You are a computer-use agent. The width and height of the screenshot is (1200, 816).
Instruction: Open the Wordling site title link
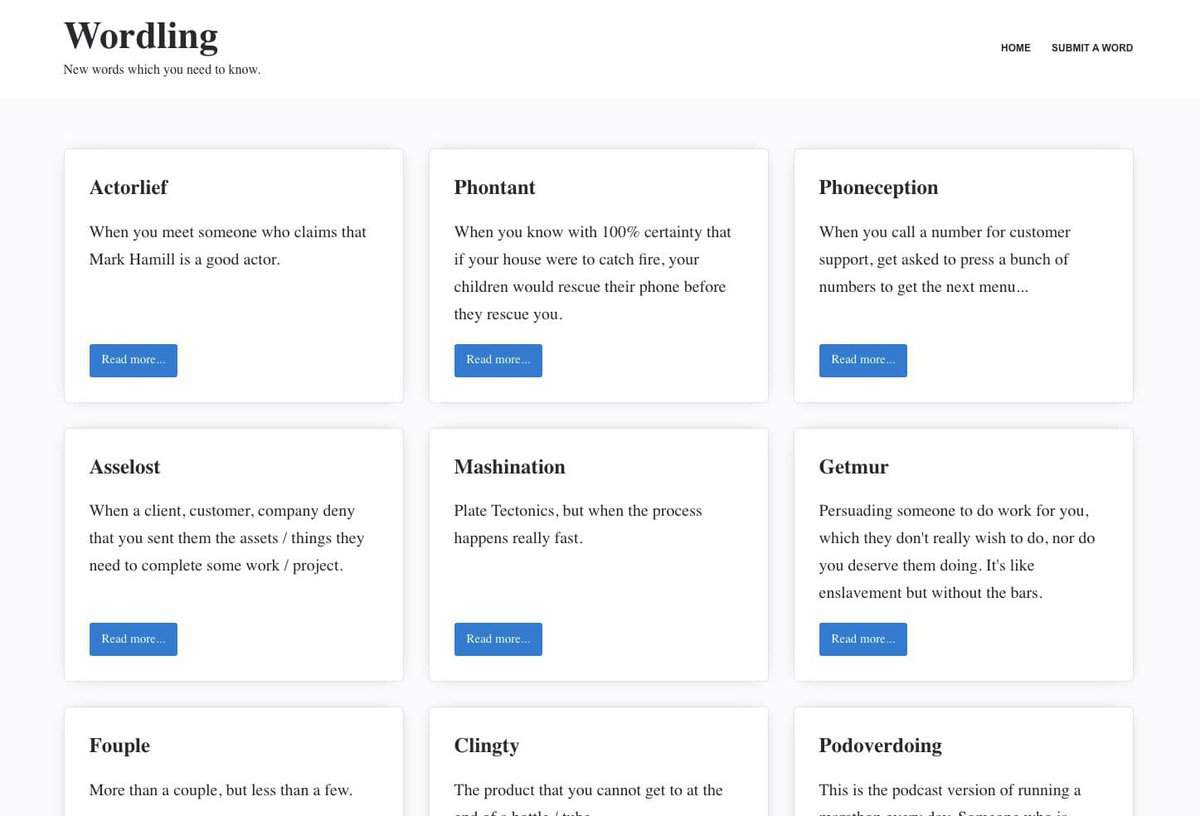pyautogui.click(x=141, y=36)
